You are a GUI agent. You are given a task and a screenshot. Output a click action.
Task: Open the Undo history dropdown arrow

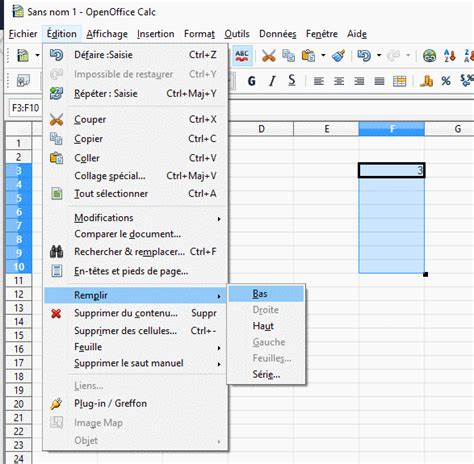coord(379,55)
